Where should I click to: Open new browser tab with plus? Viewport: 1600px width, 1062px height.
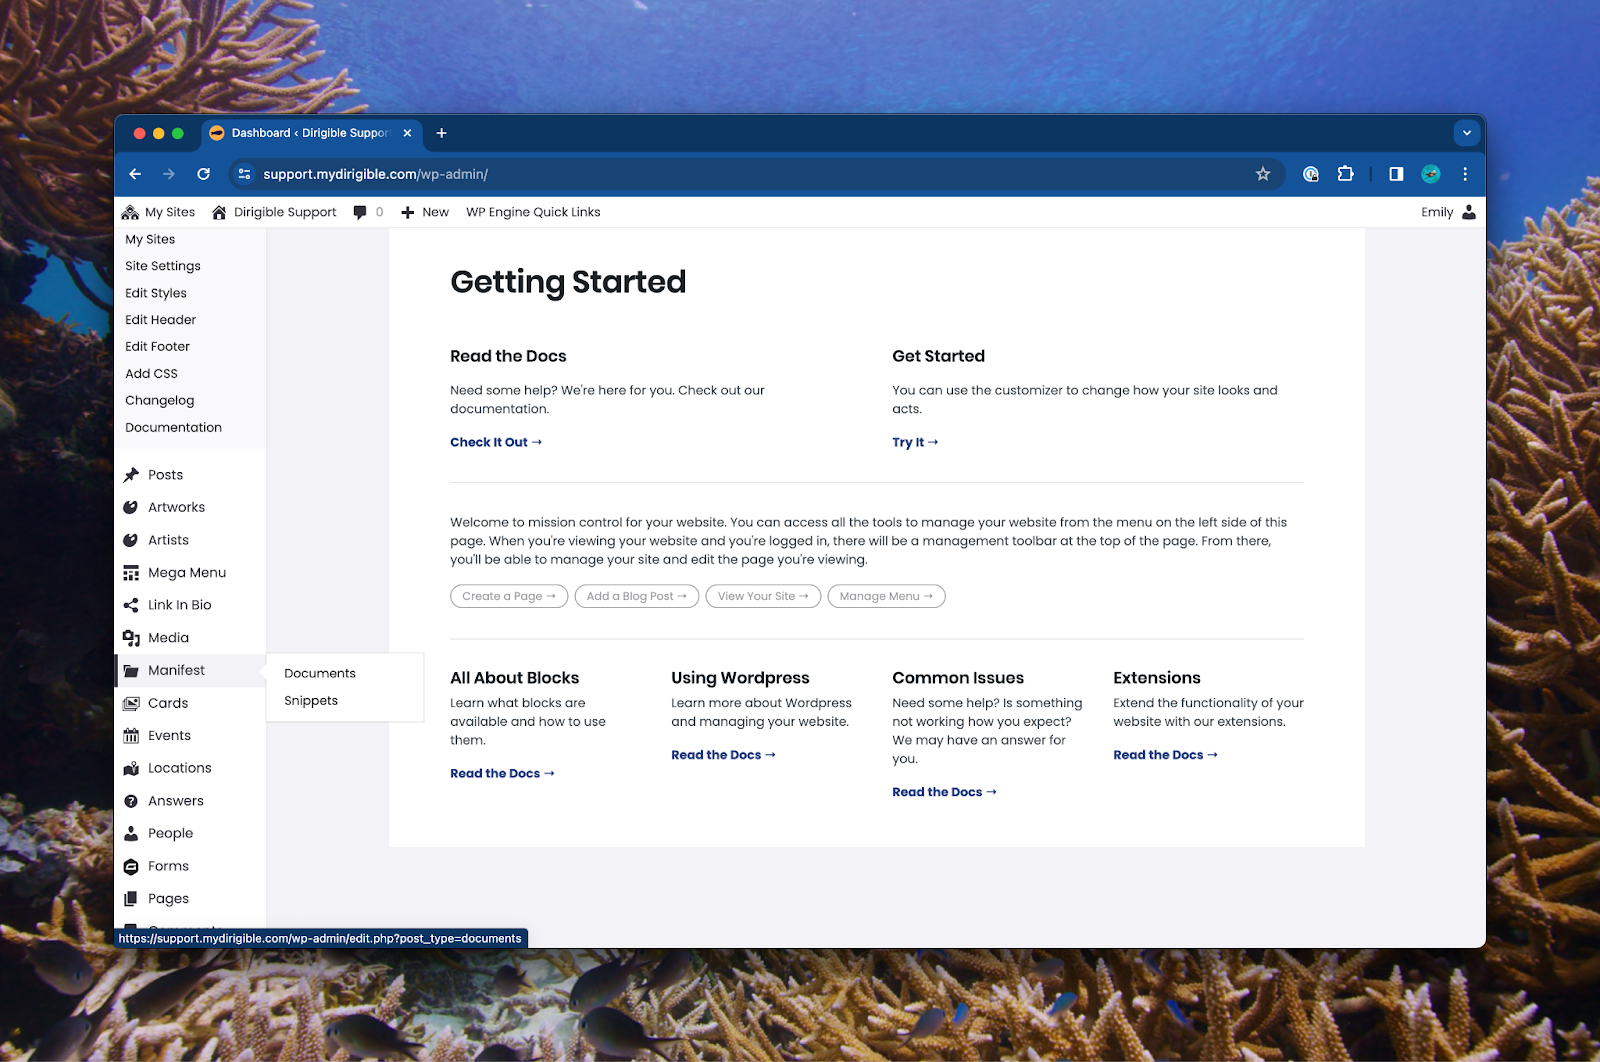pyautogui.click(x=441, y=133)
